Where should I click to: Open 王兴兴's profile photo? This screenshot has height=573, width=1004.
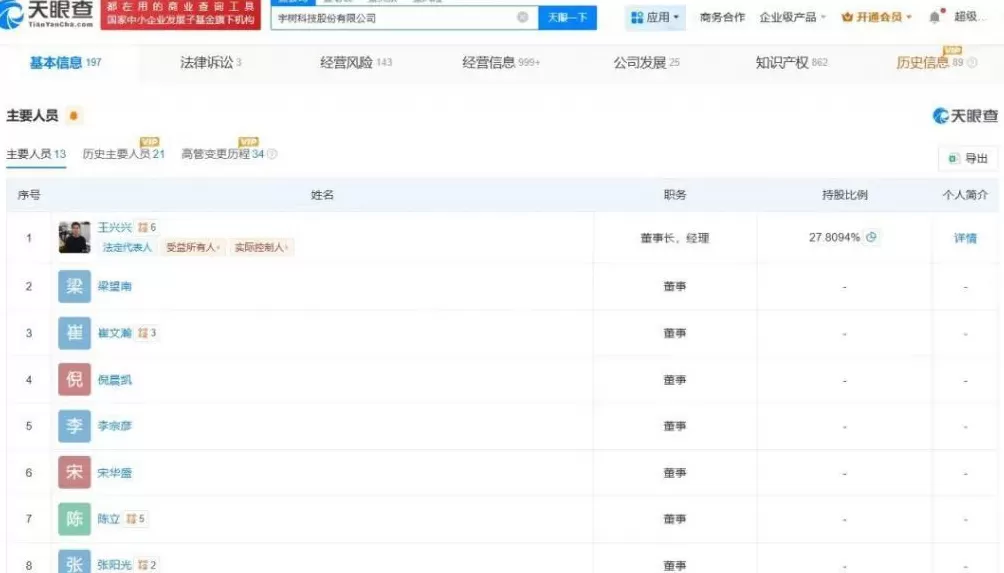click(x=74, y=237)
